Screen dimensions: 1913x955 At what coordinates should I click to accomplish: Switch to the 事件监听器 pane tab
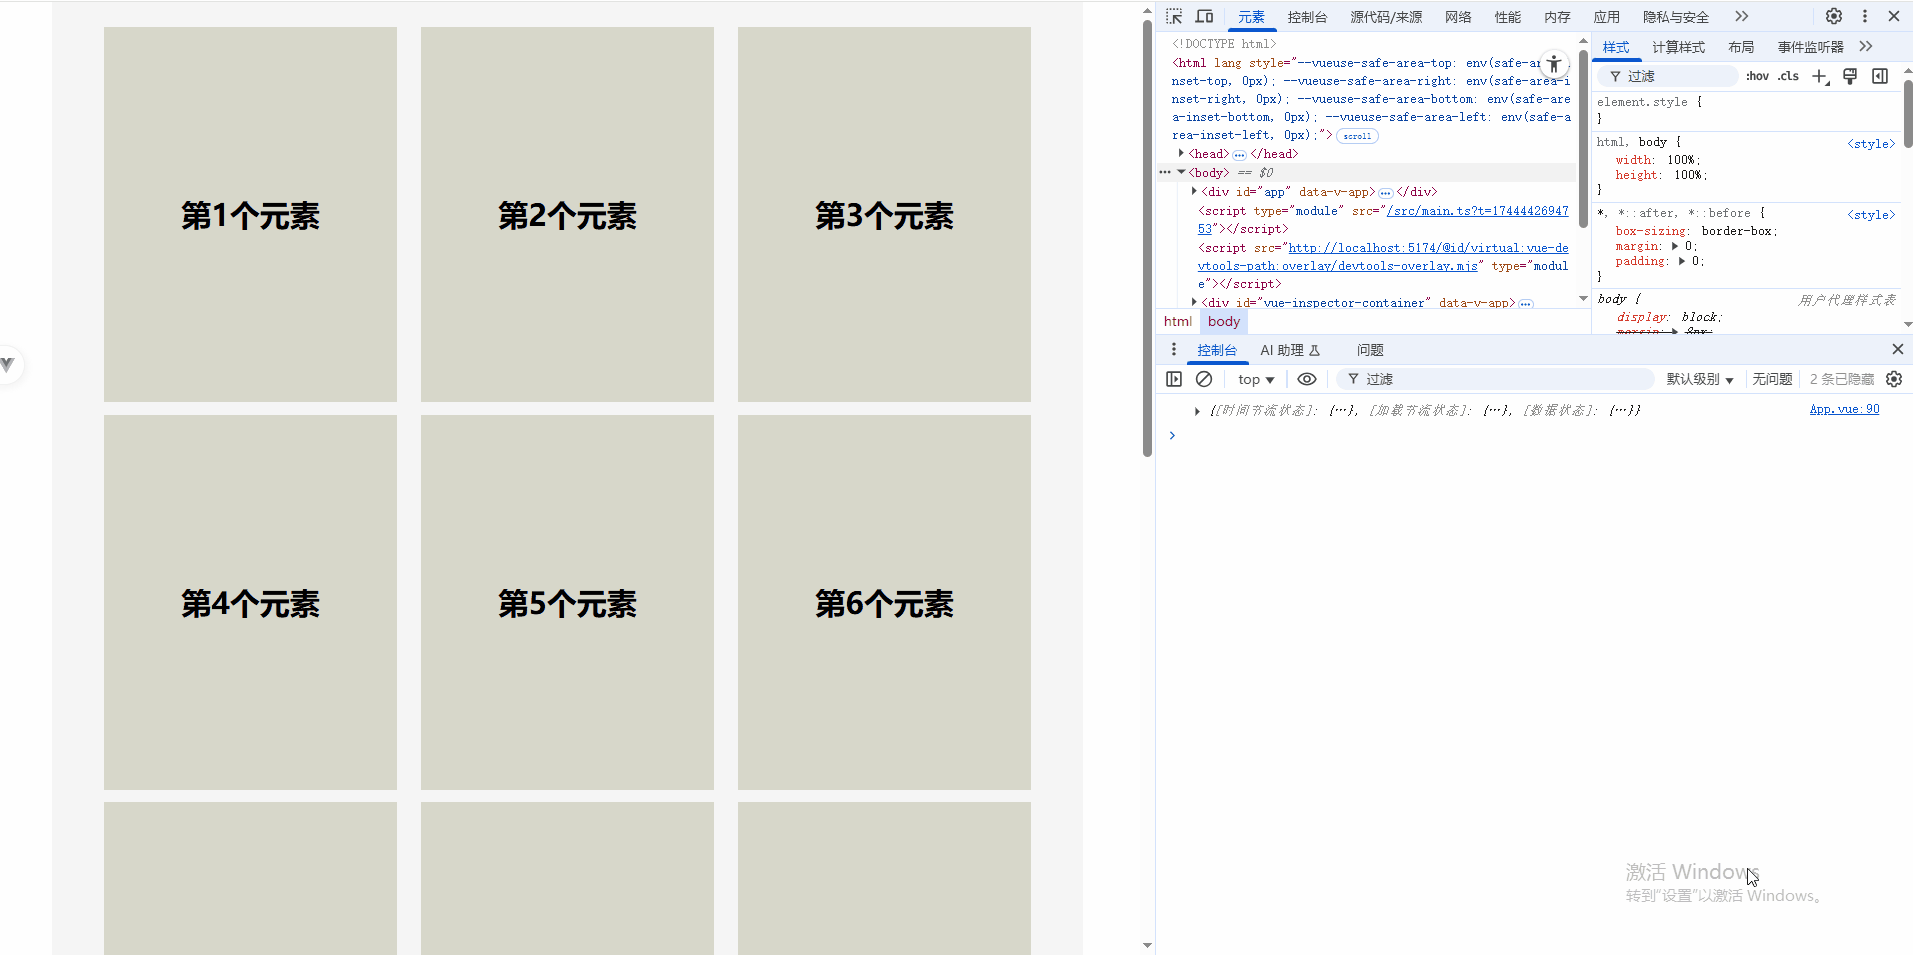(x=1810, y=47)
